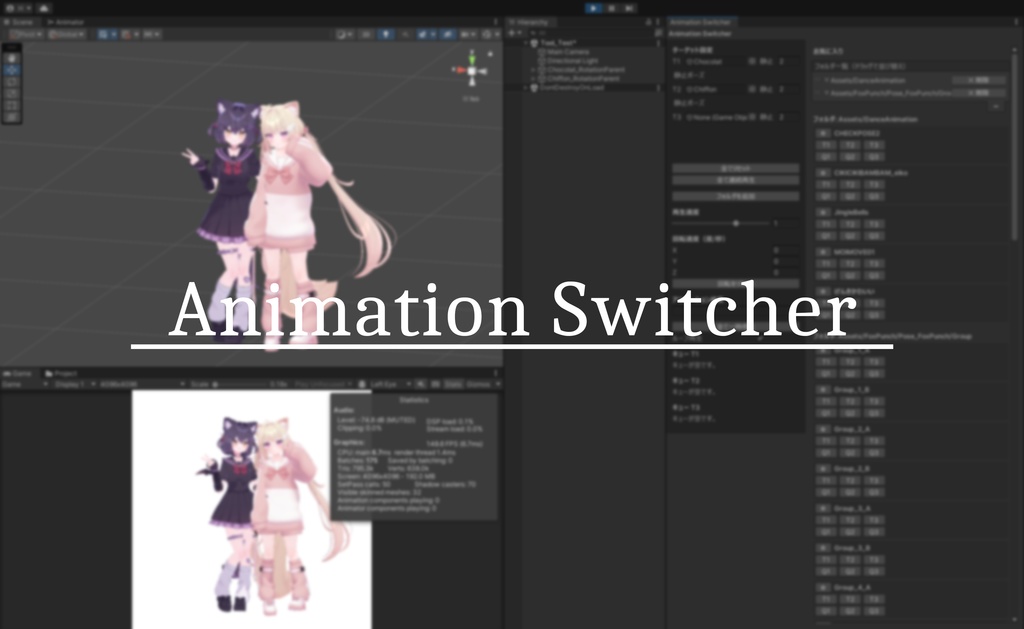The width and height of the screenshot is (1024, 629).
Task: Collapse the Test_Test scene in Hierarchy
Action: pyautogui.click(x=526, y=42)
